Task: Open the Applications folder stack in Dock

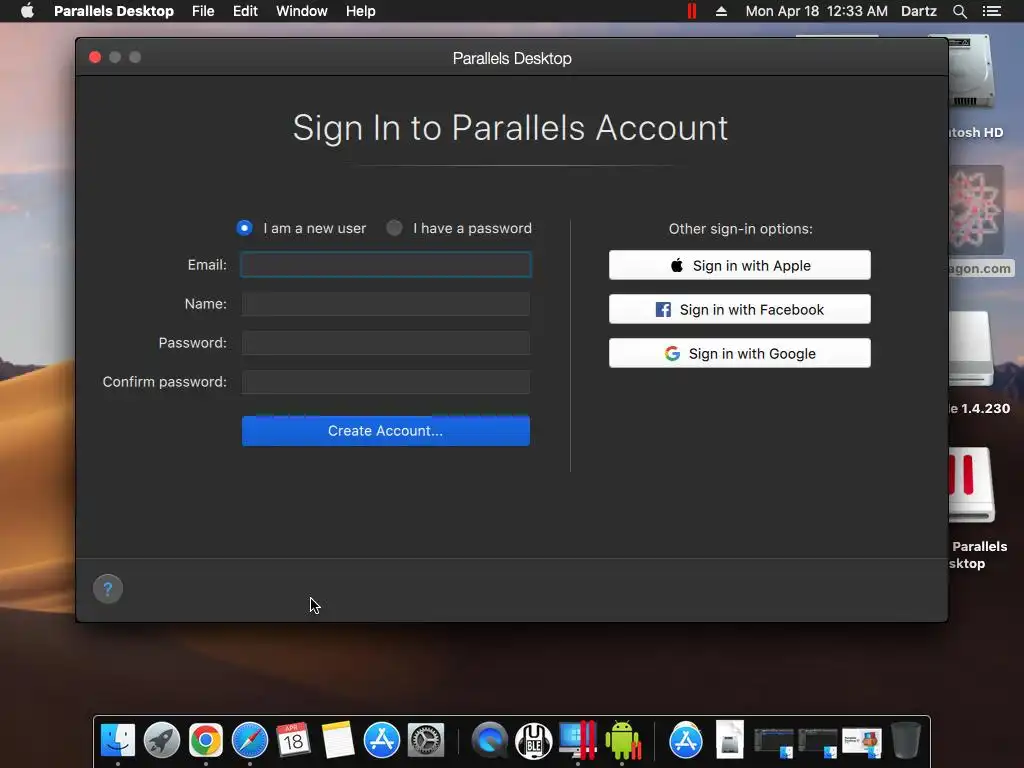Action: tap(686, 740)
